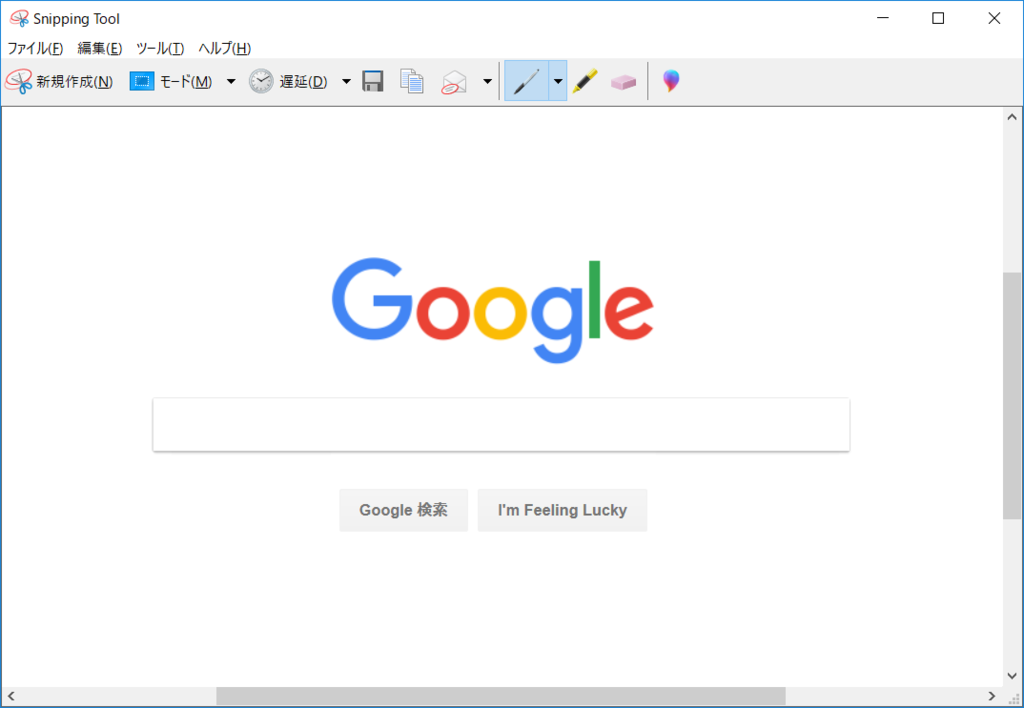This screenshot has width=1024, height=708.
Task: Open the ツール(T) menu
Action: pyautogui.click(x=160, y=48)
